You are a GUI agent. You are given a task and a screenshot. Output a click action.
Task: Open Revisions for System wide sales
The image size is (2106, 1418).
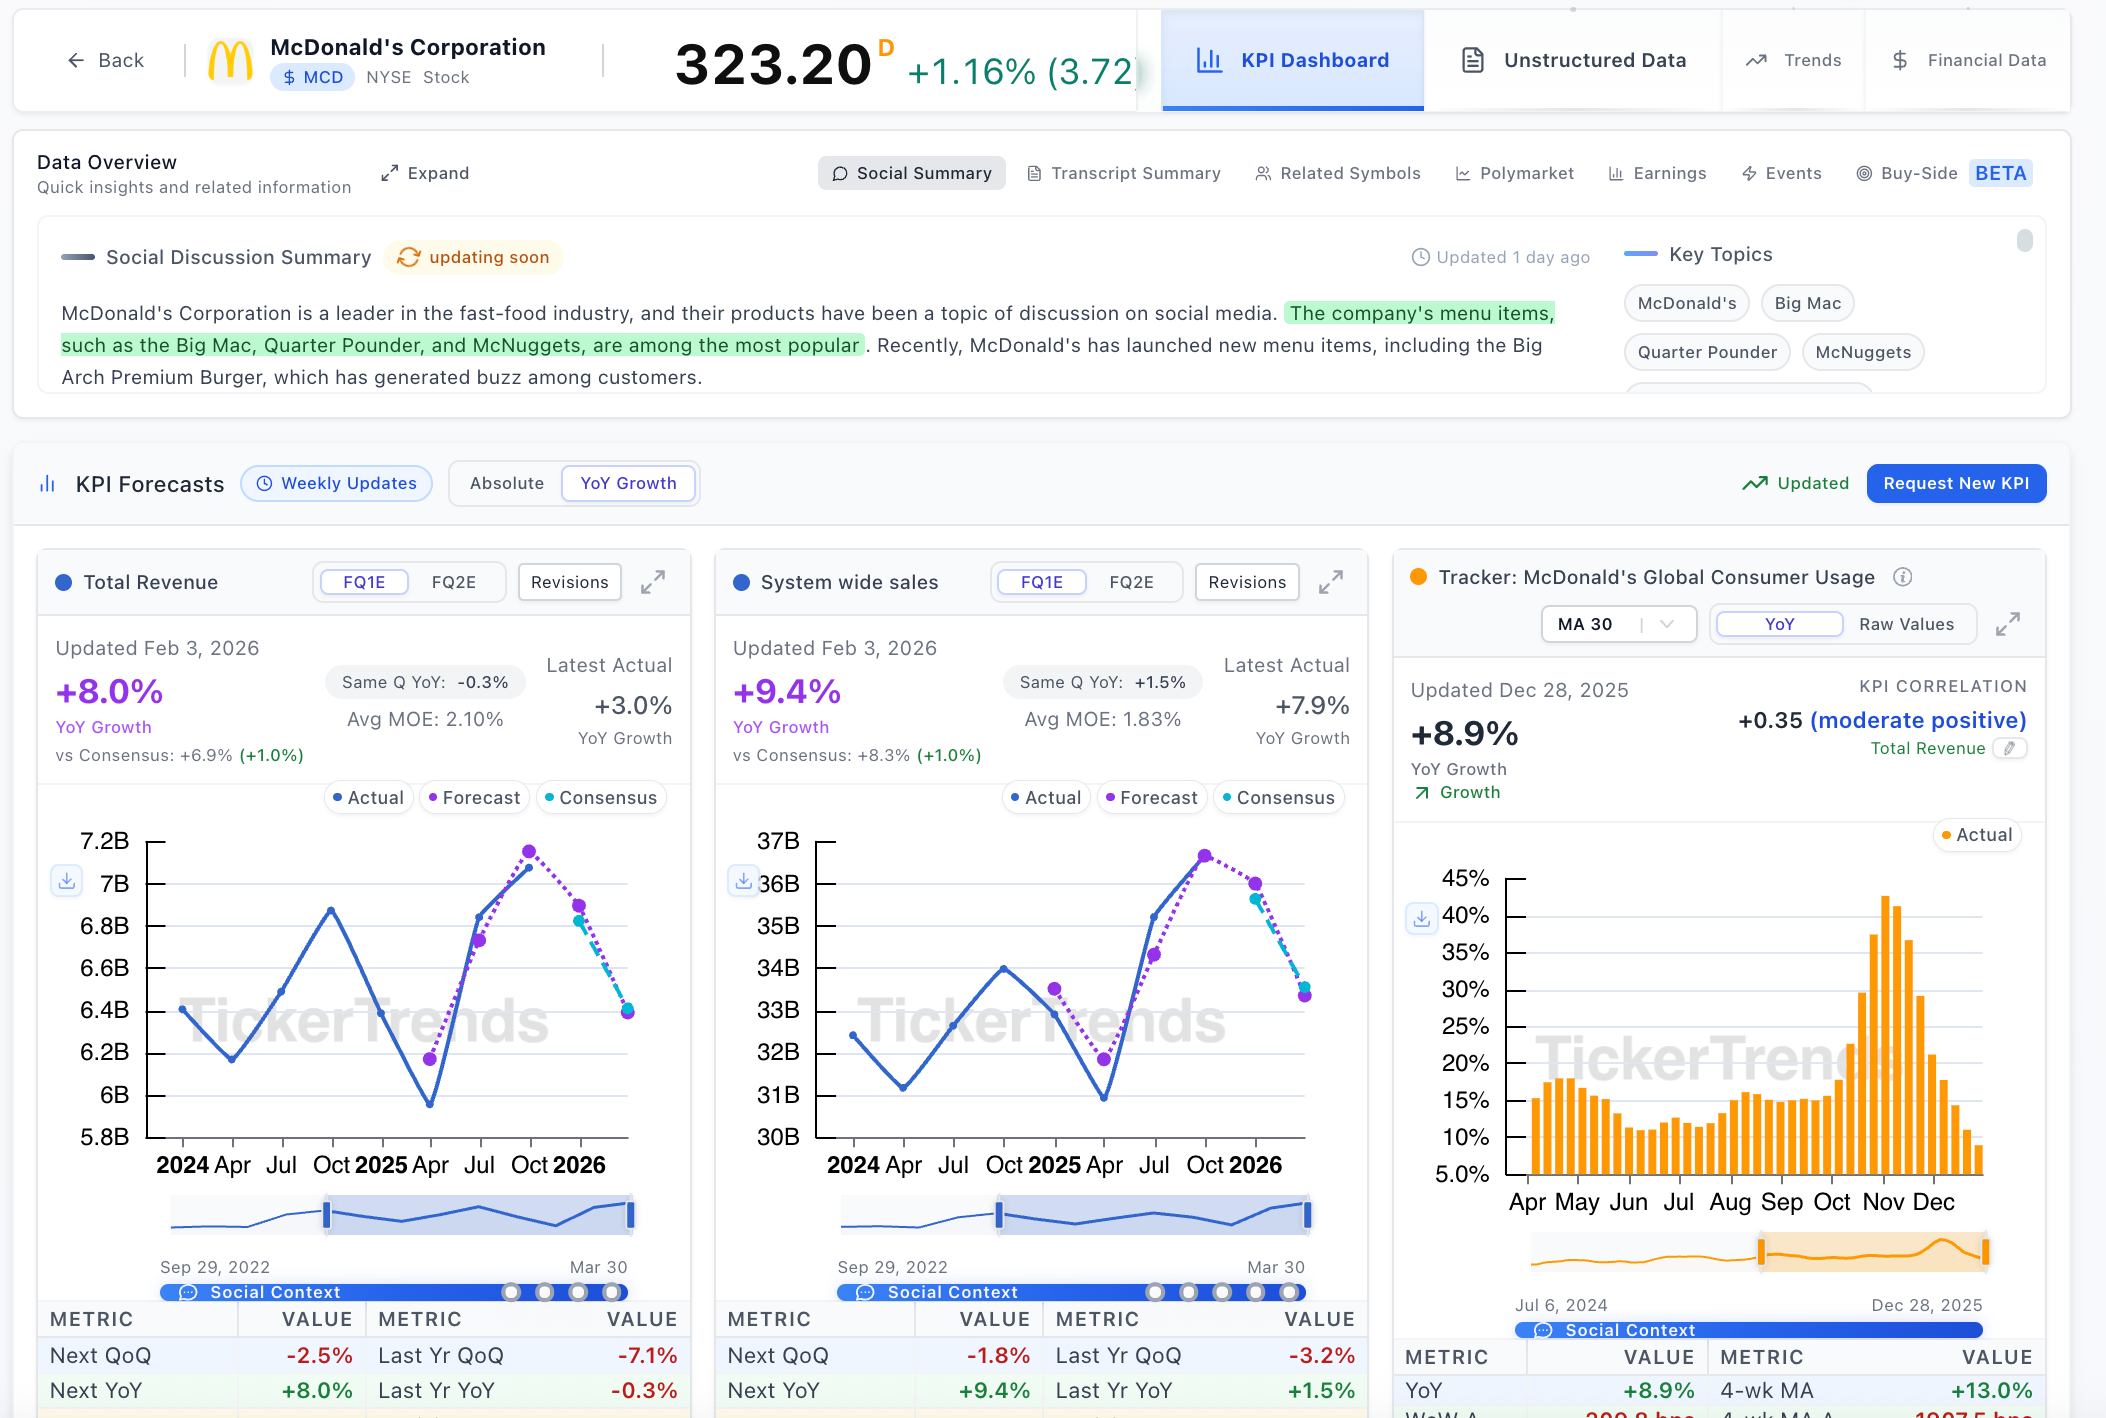click(x=1246, y=582)
